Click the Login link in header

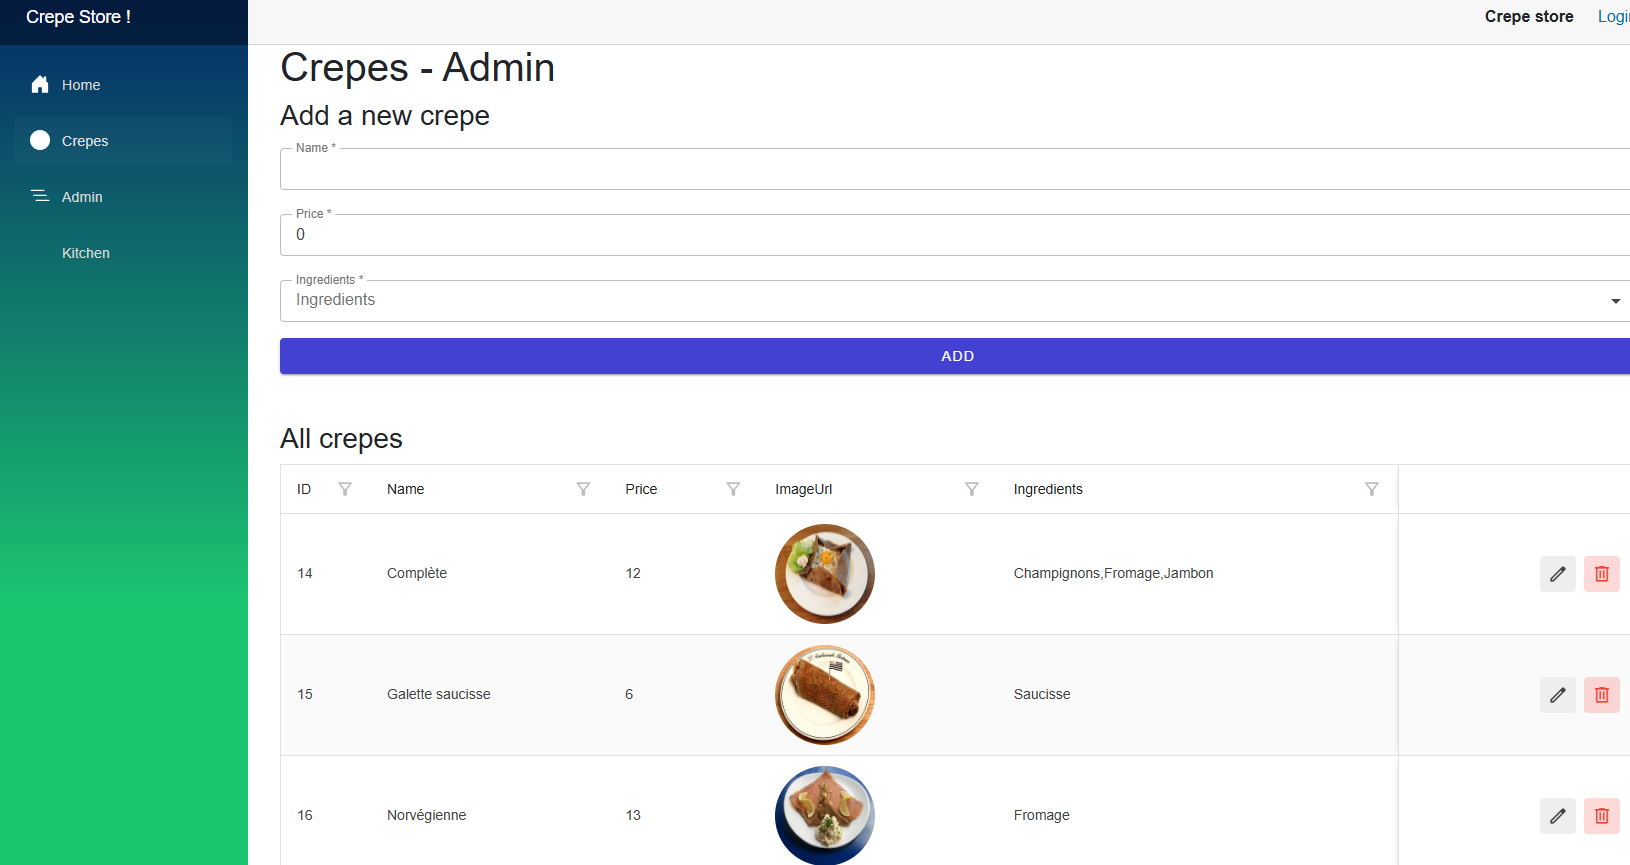point(1613,16)
